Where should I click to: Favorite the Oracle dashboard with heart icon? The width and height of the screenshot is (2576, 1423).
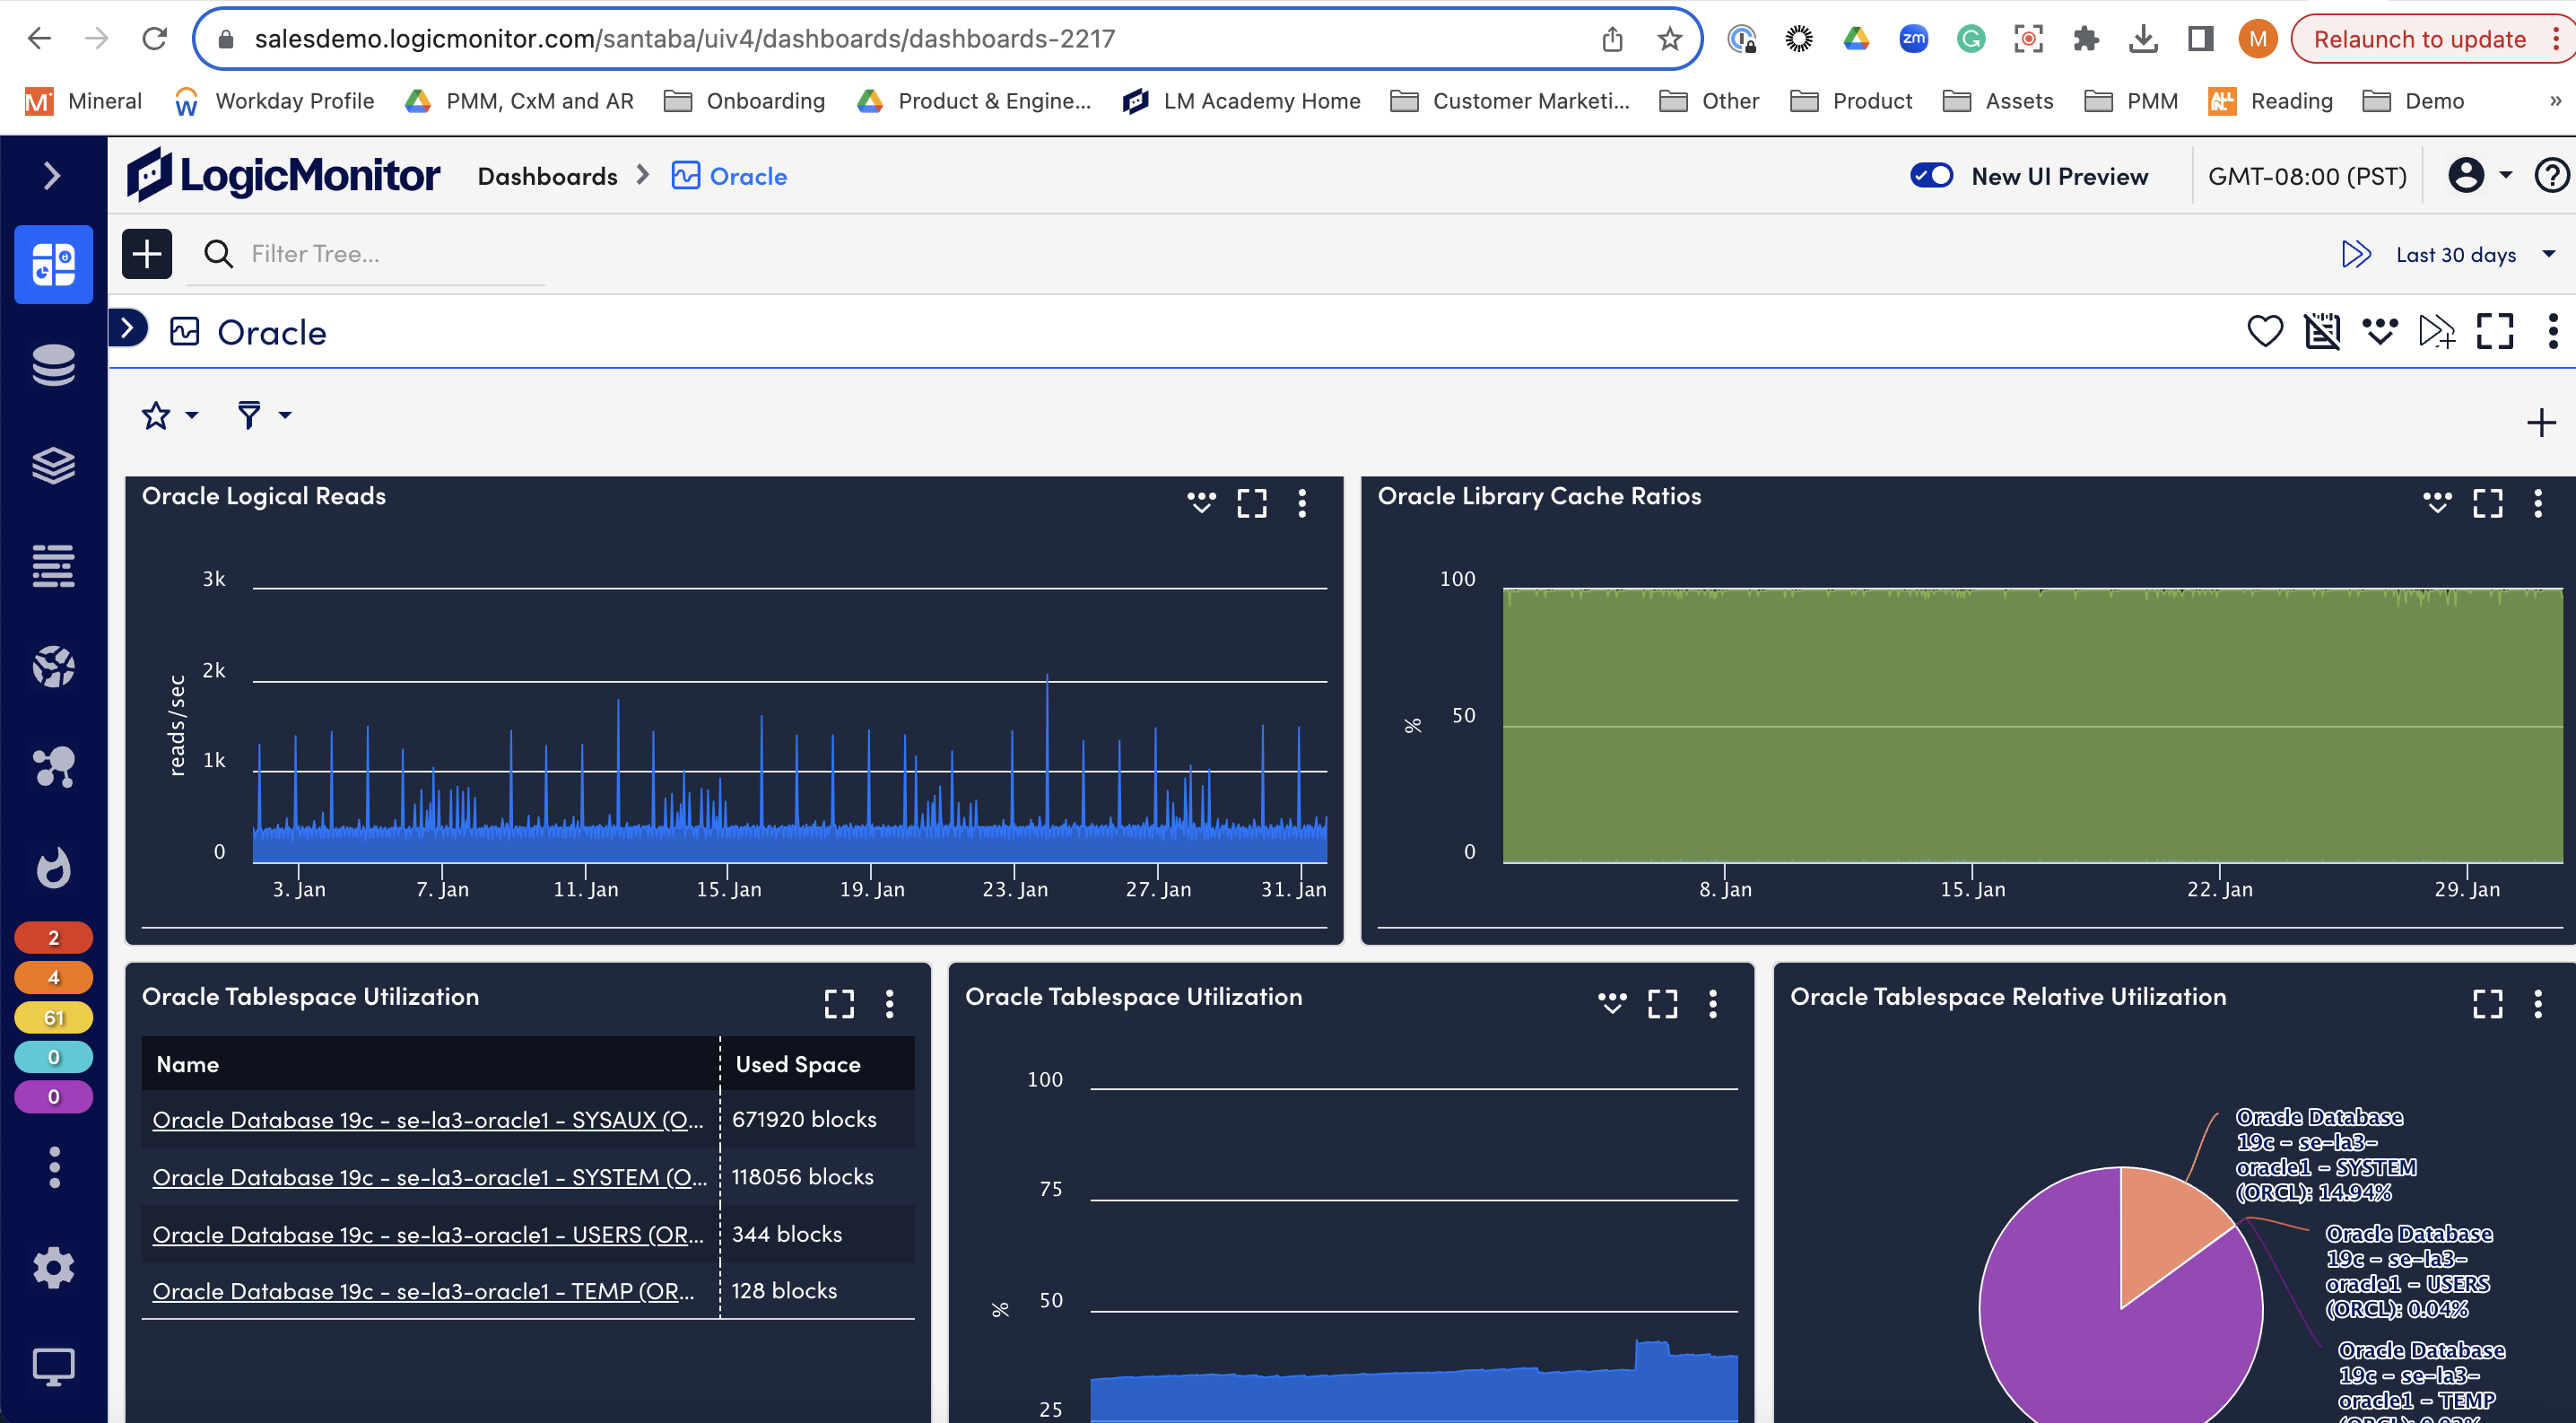pos(2265,331)
